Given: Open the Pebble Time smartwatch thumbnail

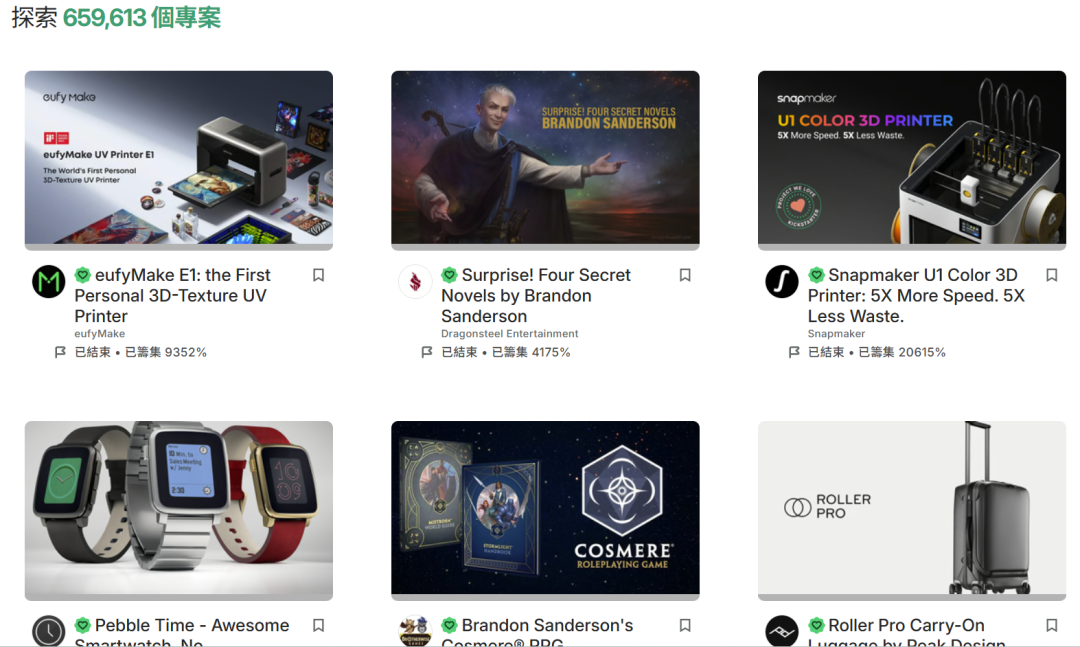Looking at the screenshot, I should [x=178, y=511].
